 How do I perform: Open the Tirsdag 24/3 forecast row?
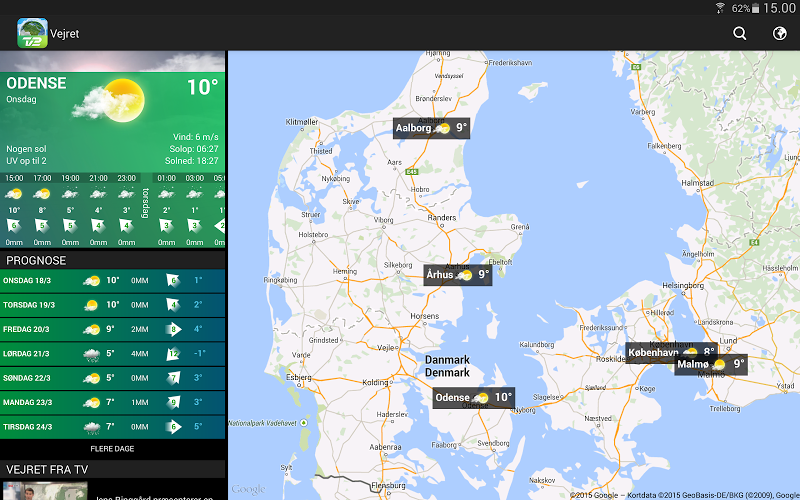tap(112, 427)
